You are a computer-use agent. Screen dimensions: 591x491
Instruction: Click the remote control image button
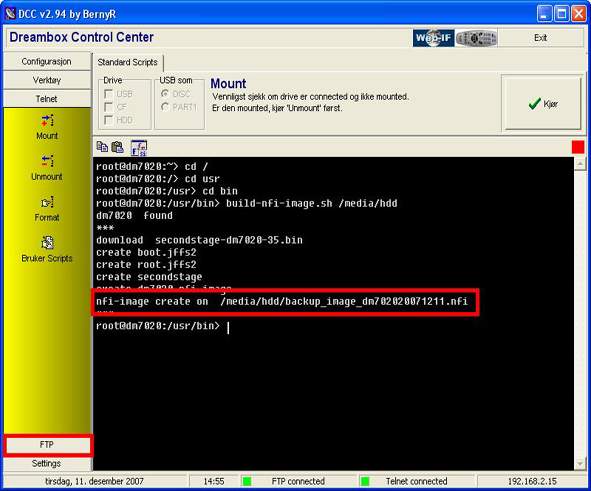click(x=476, y=38)
